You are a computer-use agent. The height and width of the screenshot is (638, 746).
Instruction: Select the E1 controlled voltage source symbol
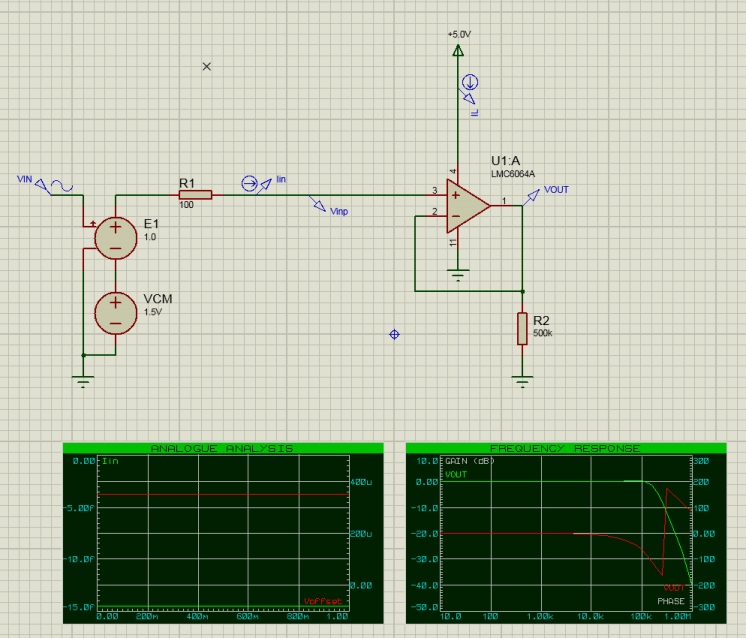click(x=116, y=238)
